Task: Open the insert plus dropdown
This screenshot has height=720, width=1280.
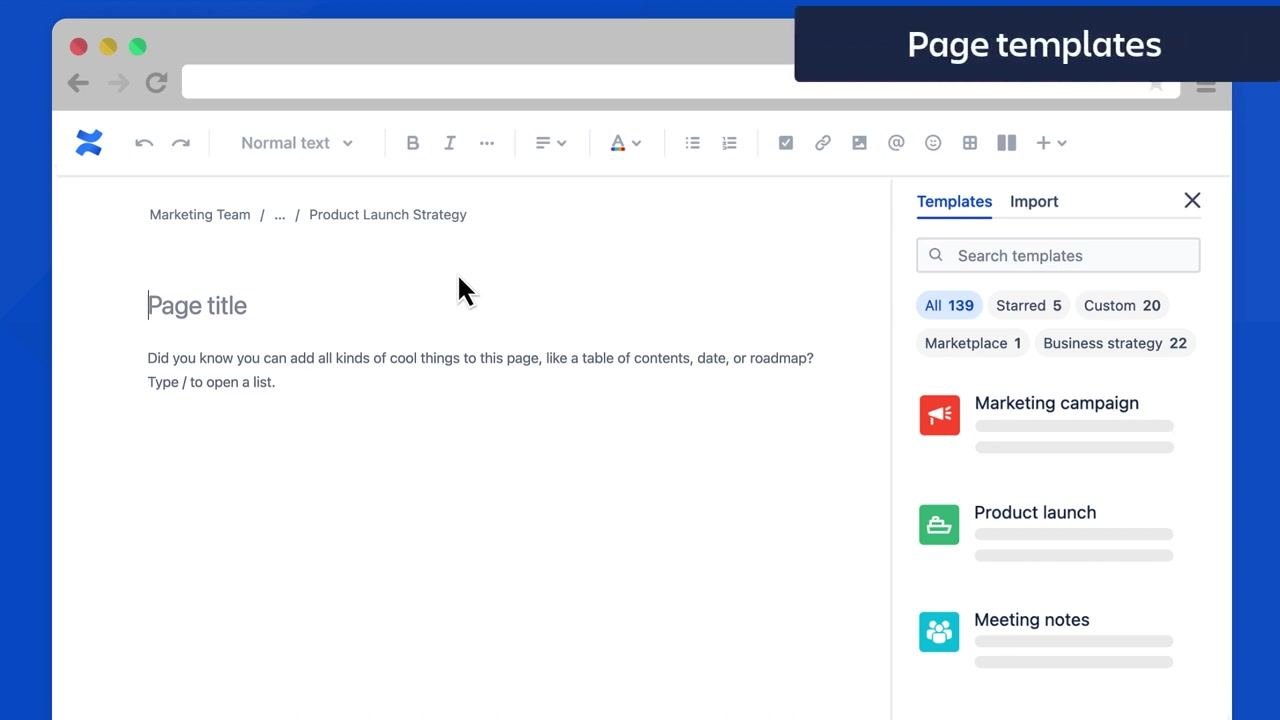Action: [x=1051, y=143]
